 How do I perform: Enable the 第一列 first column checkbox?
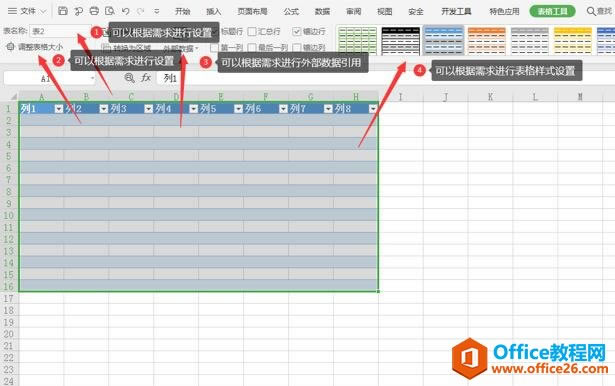(214, 47)
